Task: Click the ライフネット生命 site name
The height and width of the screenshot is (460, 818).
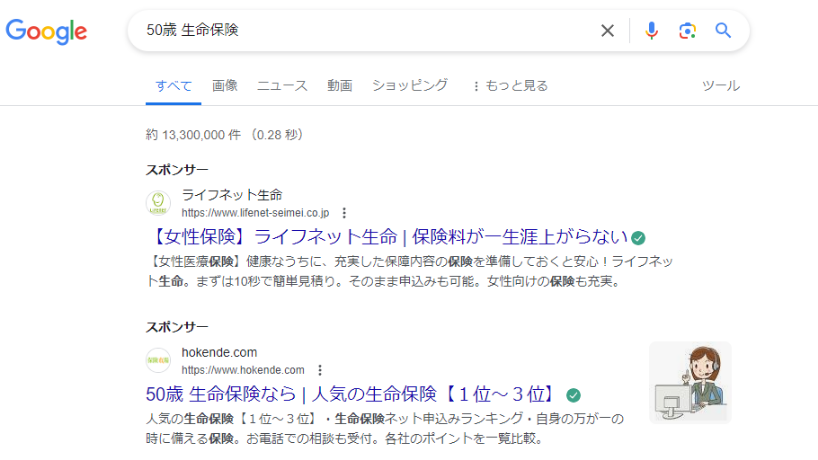Action: tap(232, 195)
